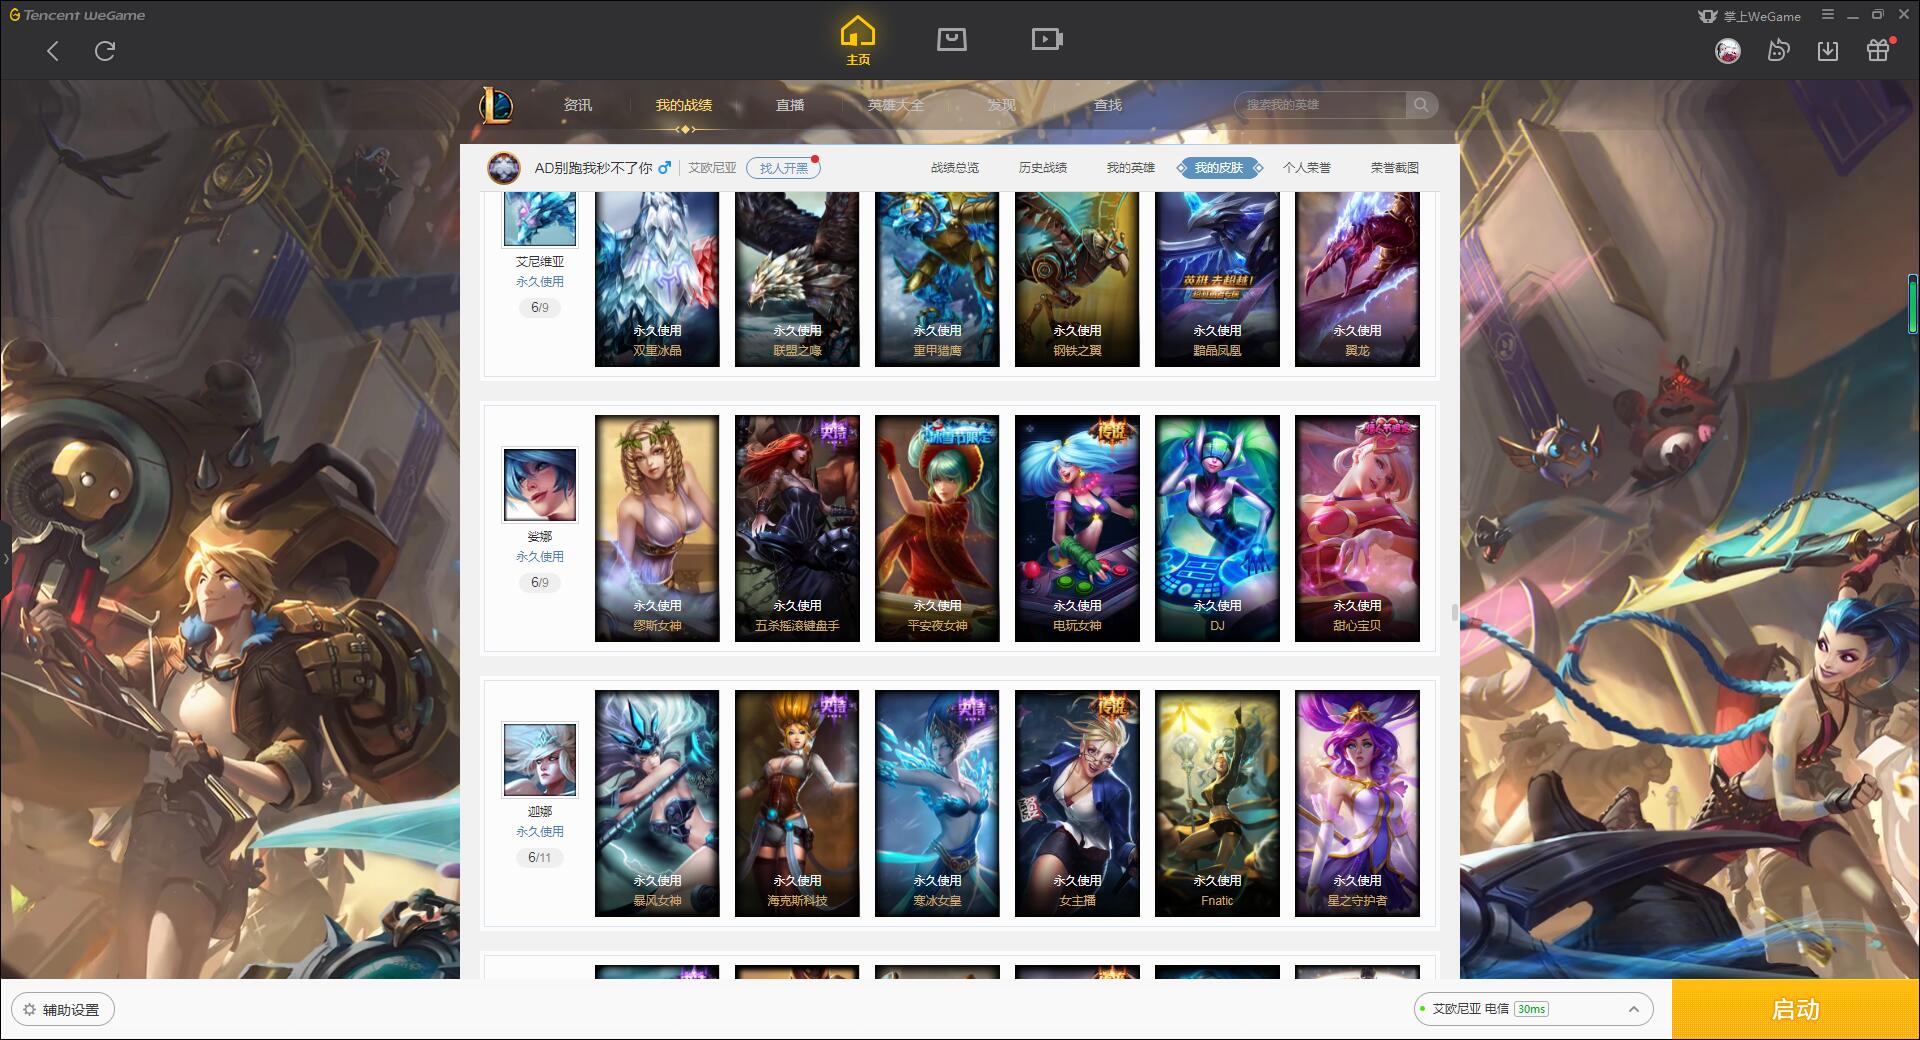The width and height of the screenshot is (1920, 1040).
Task: Open the 黯晶凤凰 skin card
Action: 1217,279
